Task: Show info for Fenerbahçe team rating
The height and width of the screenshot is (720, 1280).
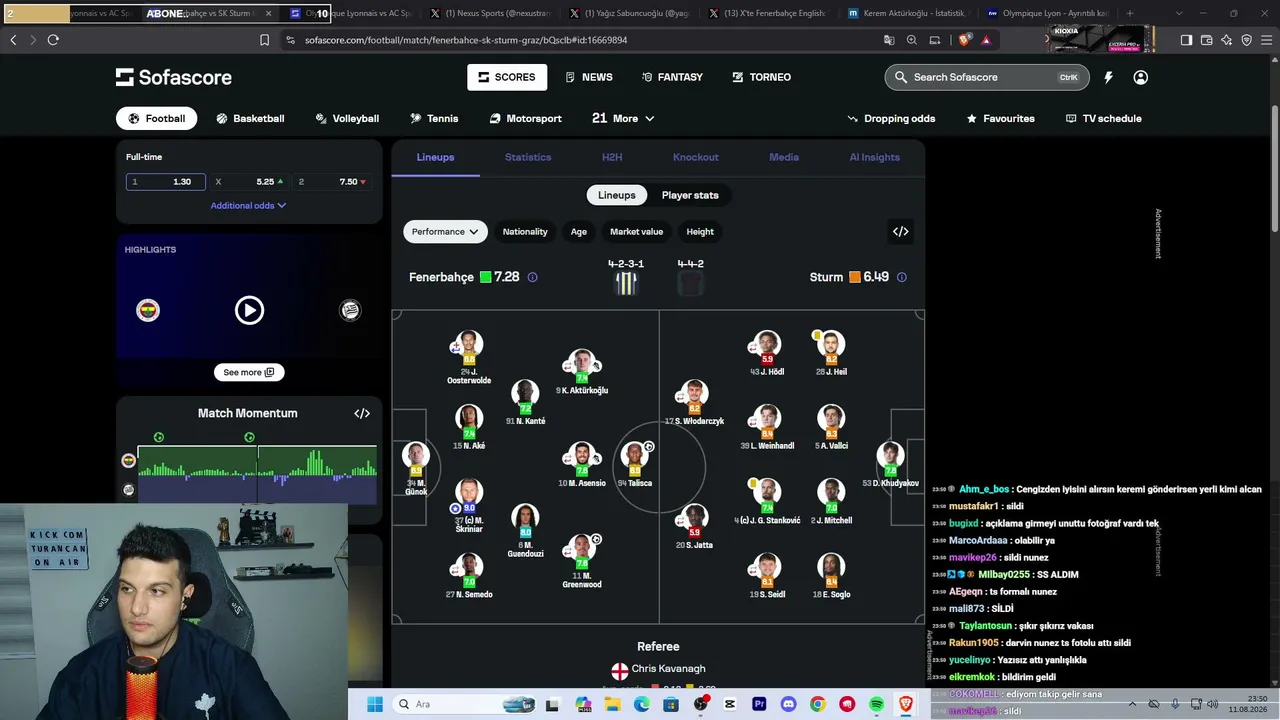Action: point(532,277)
